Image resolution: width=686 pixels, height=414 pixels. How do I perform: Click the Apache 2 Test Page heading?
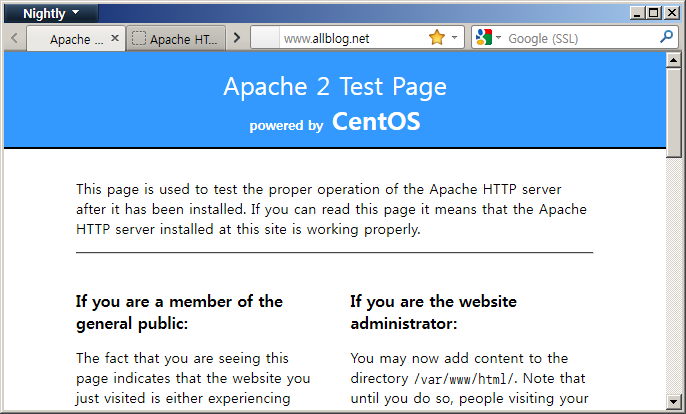[x=335, y=86]
